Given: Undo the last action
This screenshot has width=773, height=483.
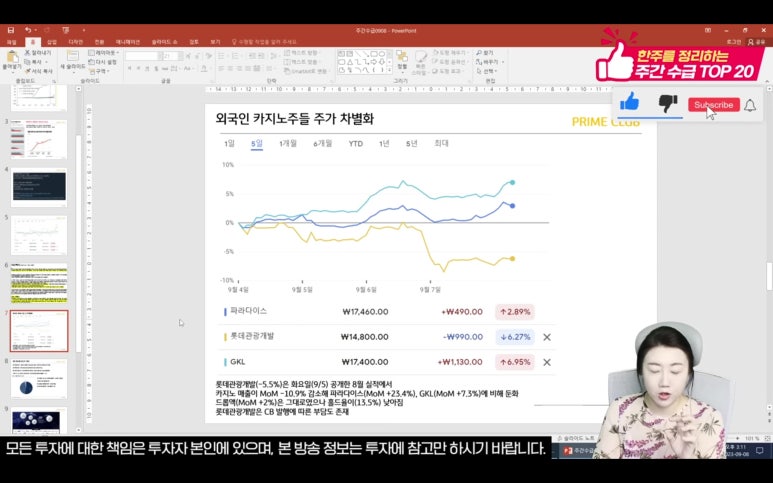Looking at the screenshot, I should pyautogui.click(x=28, y=31).
